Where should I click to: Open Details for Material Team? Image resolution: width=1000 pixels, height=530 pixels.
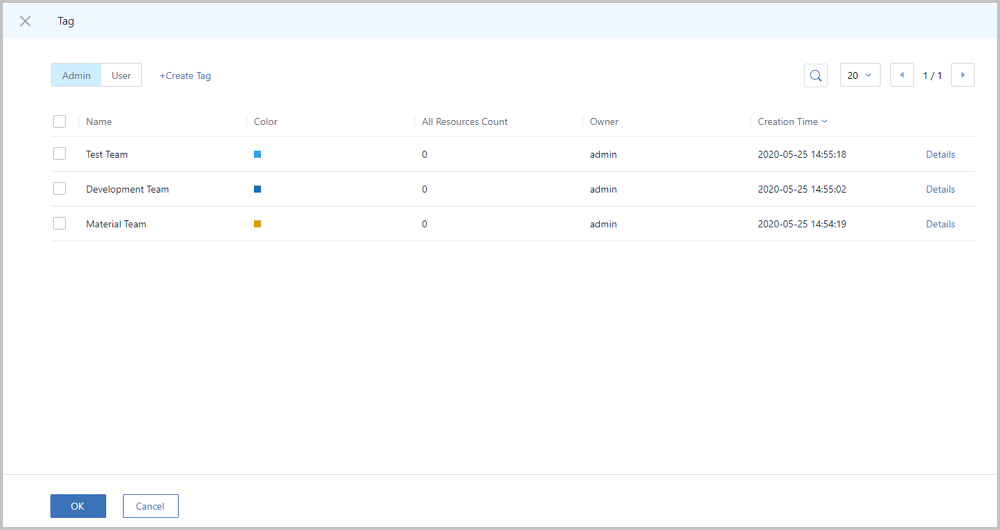[940, 224]
